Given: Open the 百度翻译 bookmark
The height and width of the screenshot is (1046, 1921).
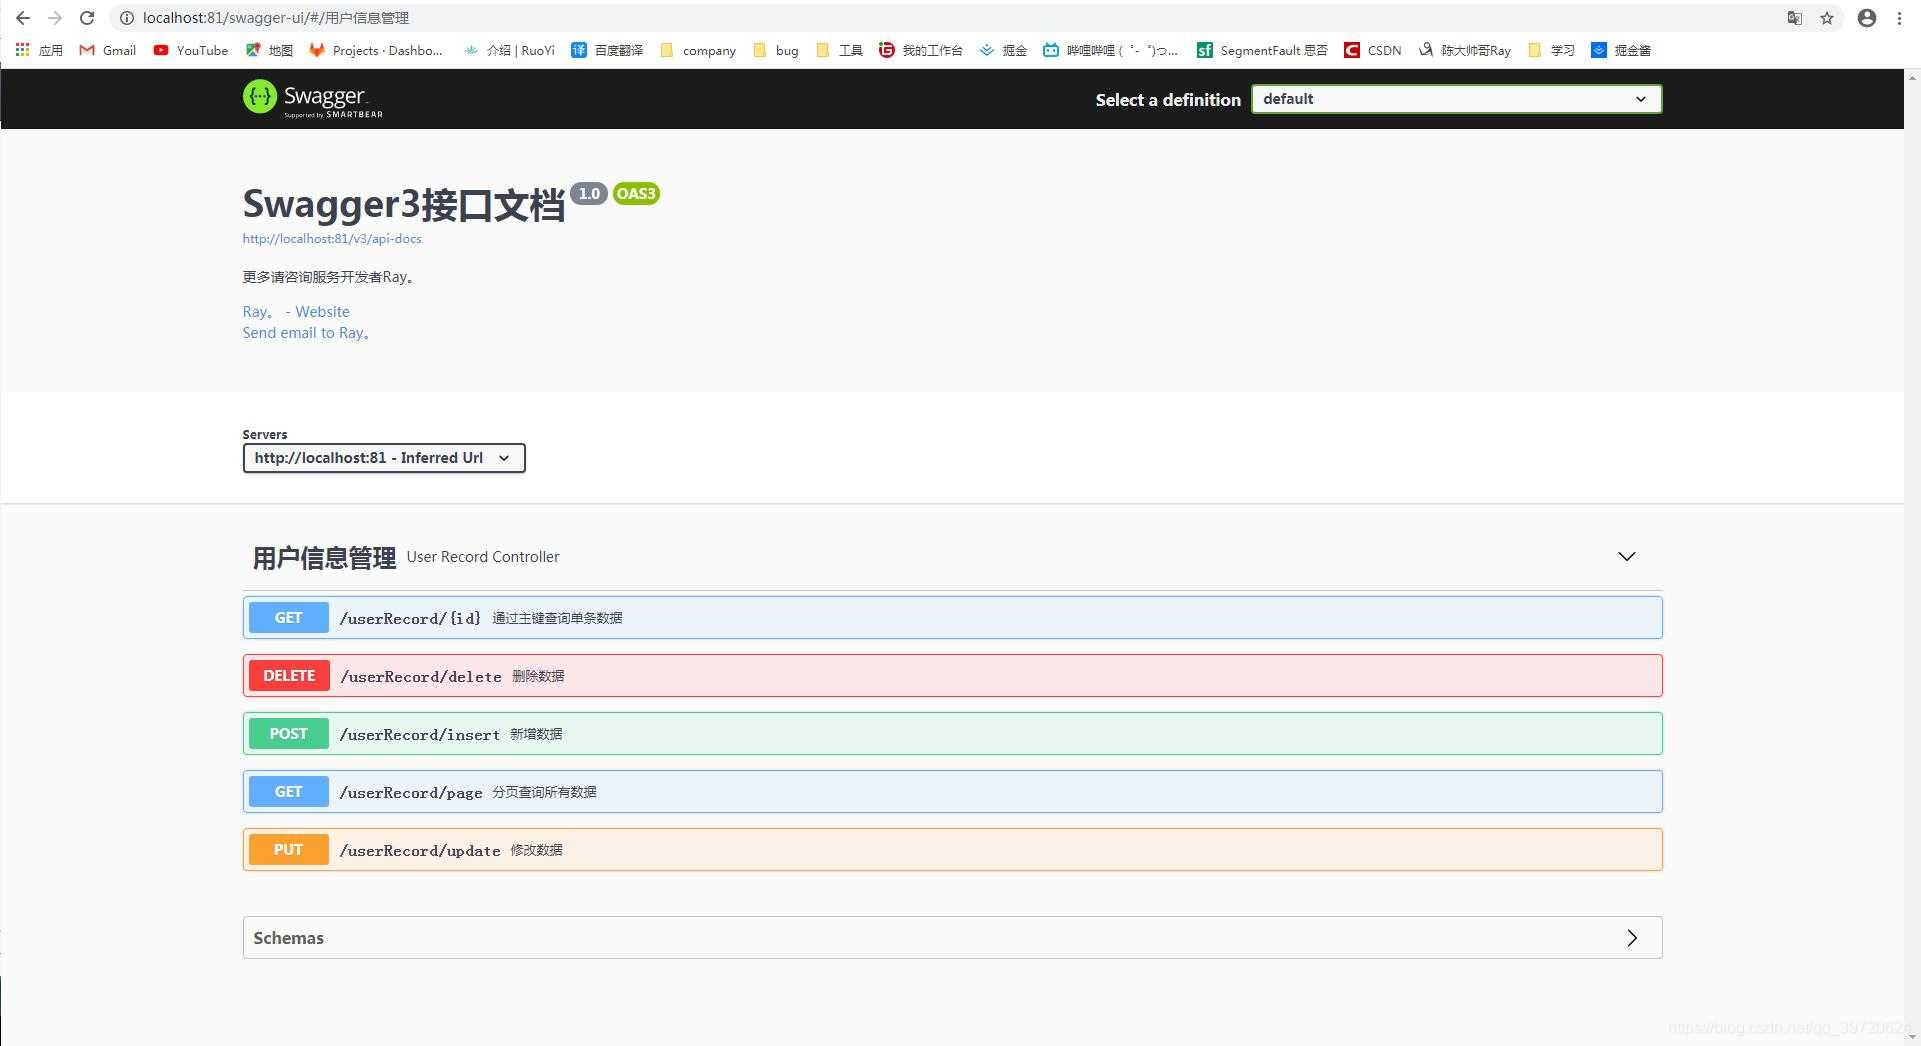Looking at the screenshot, I should (x=606, y=50).
